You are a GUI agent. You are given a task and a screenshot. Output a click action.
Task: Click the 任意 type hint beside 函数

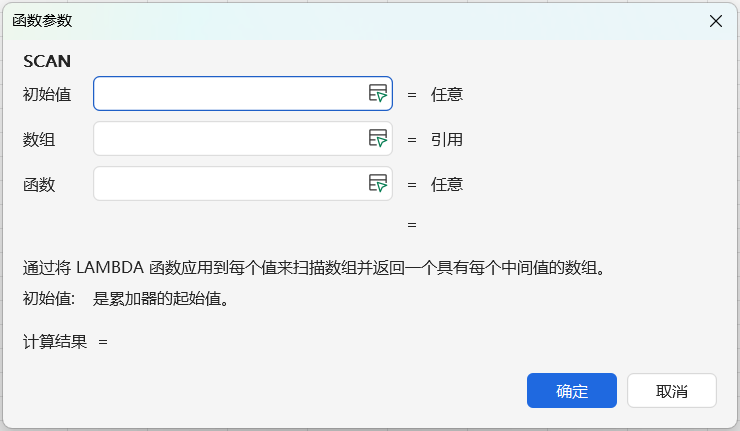pos(447,184)
